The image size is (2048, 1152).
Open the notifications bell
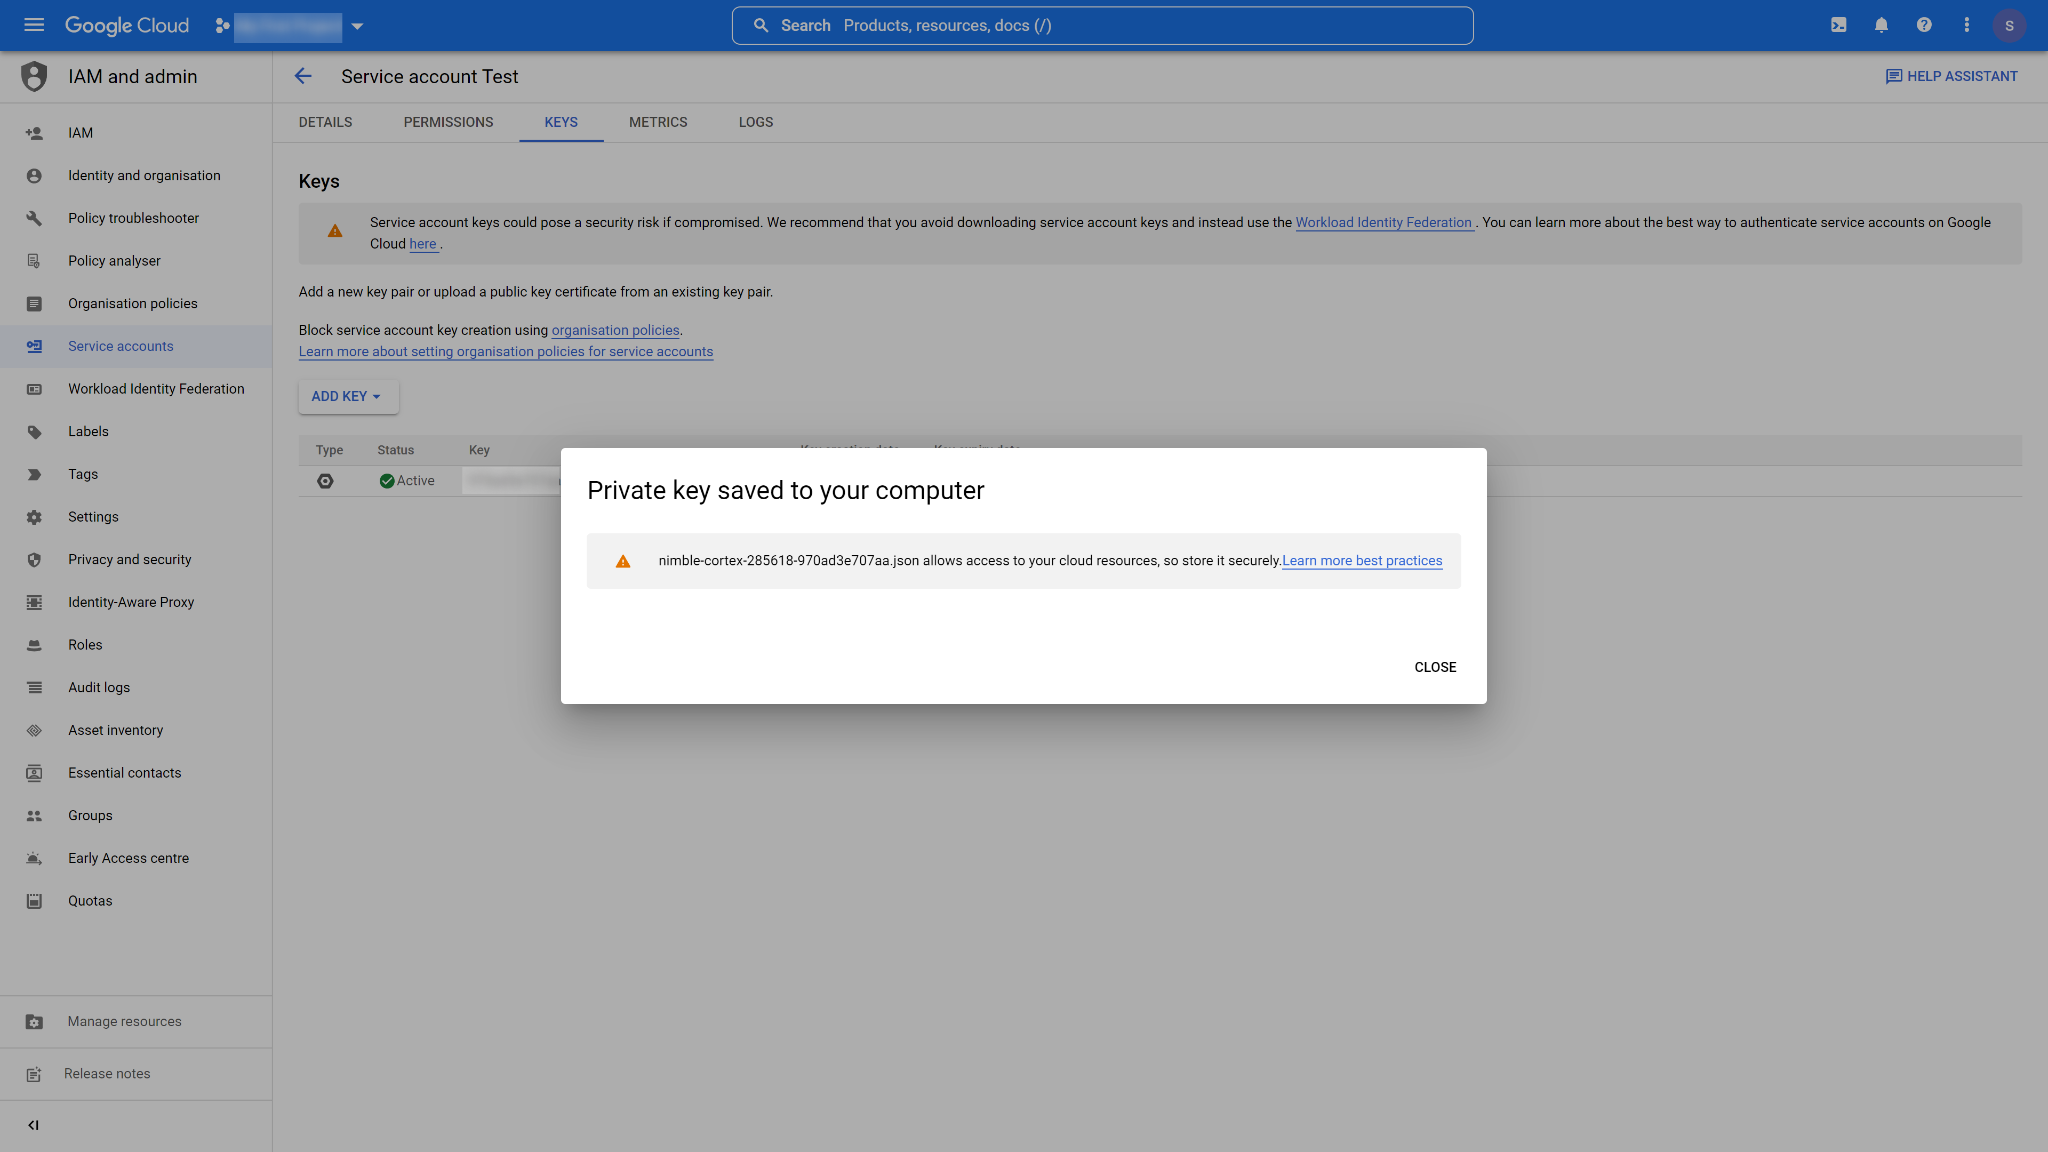coord(1881,25)
